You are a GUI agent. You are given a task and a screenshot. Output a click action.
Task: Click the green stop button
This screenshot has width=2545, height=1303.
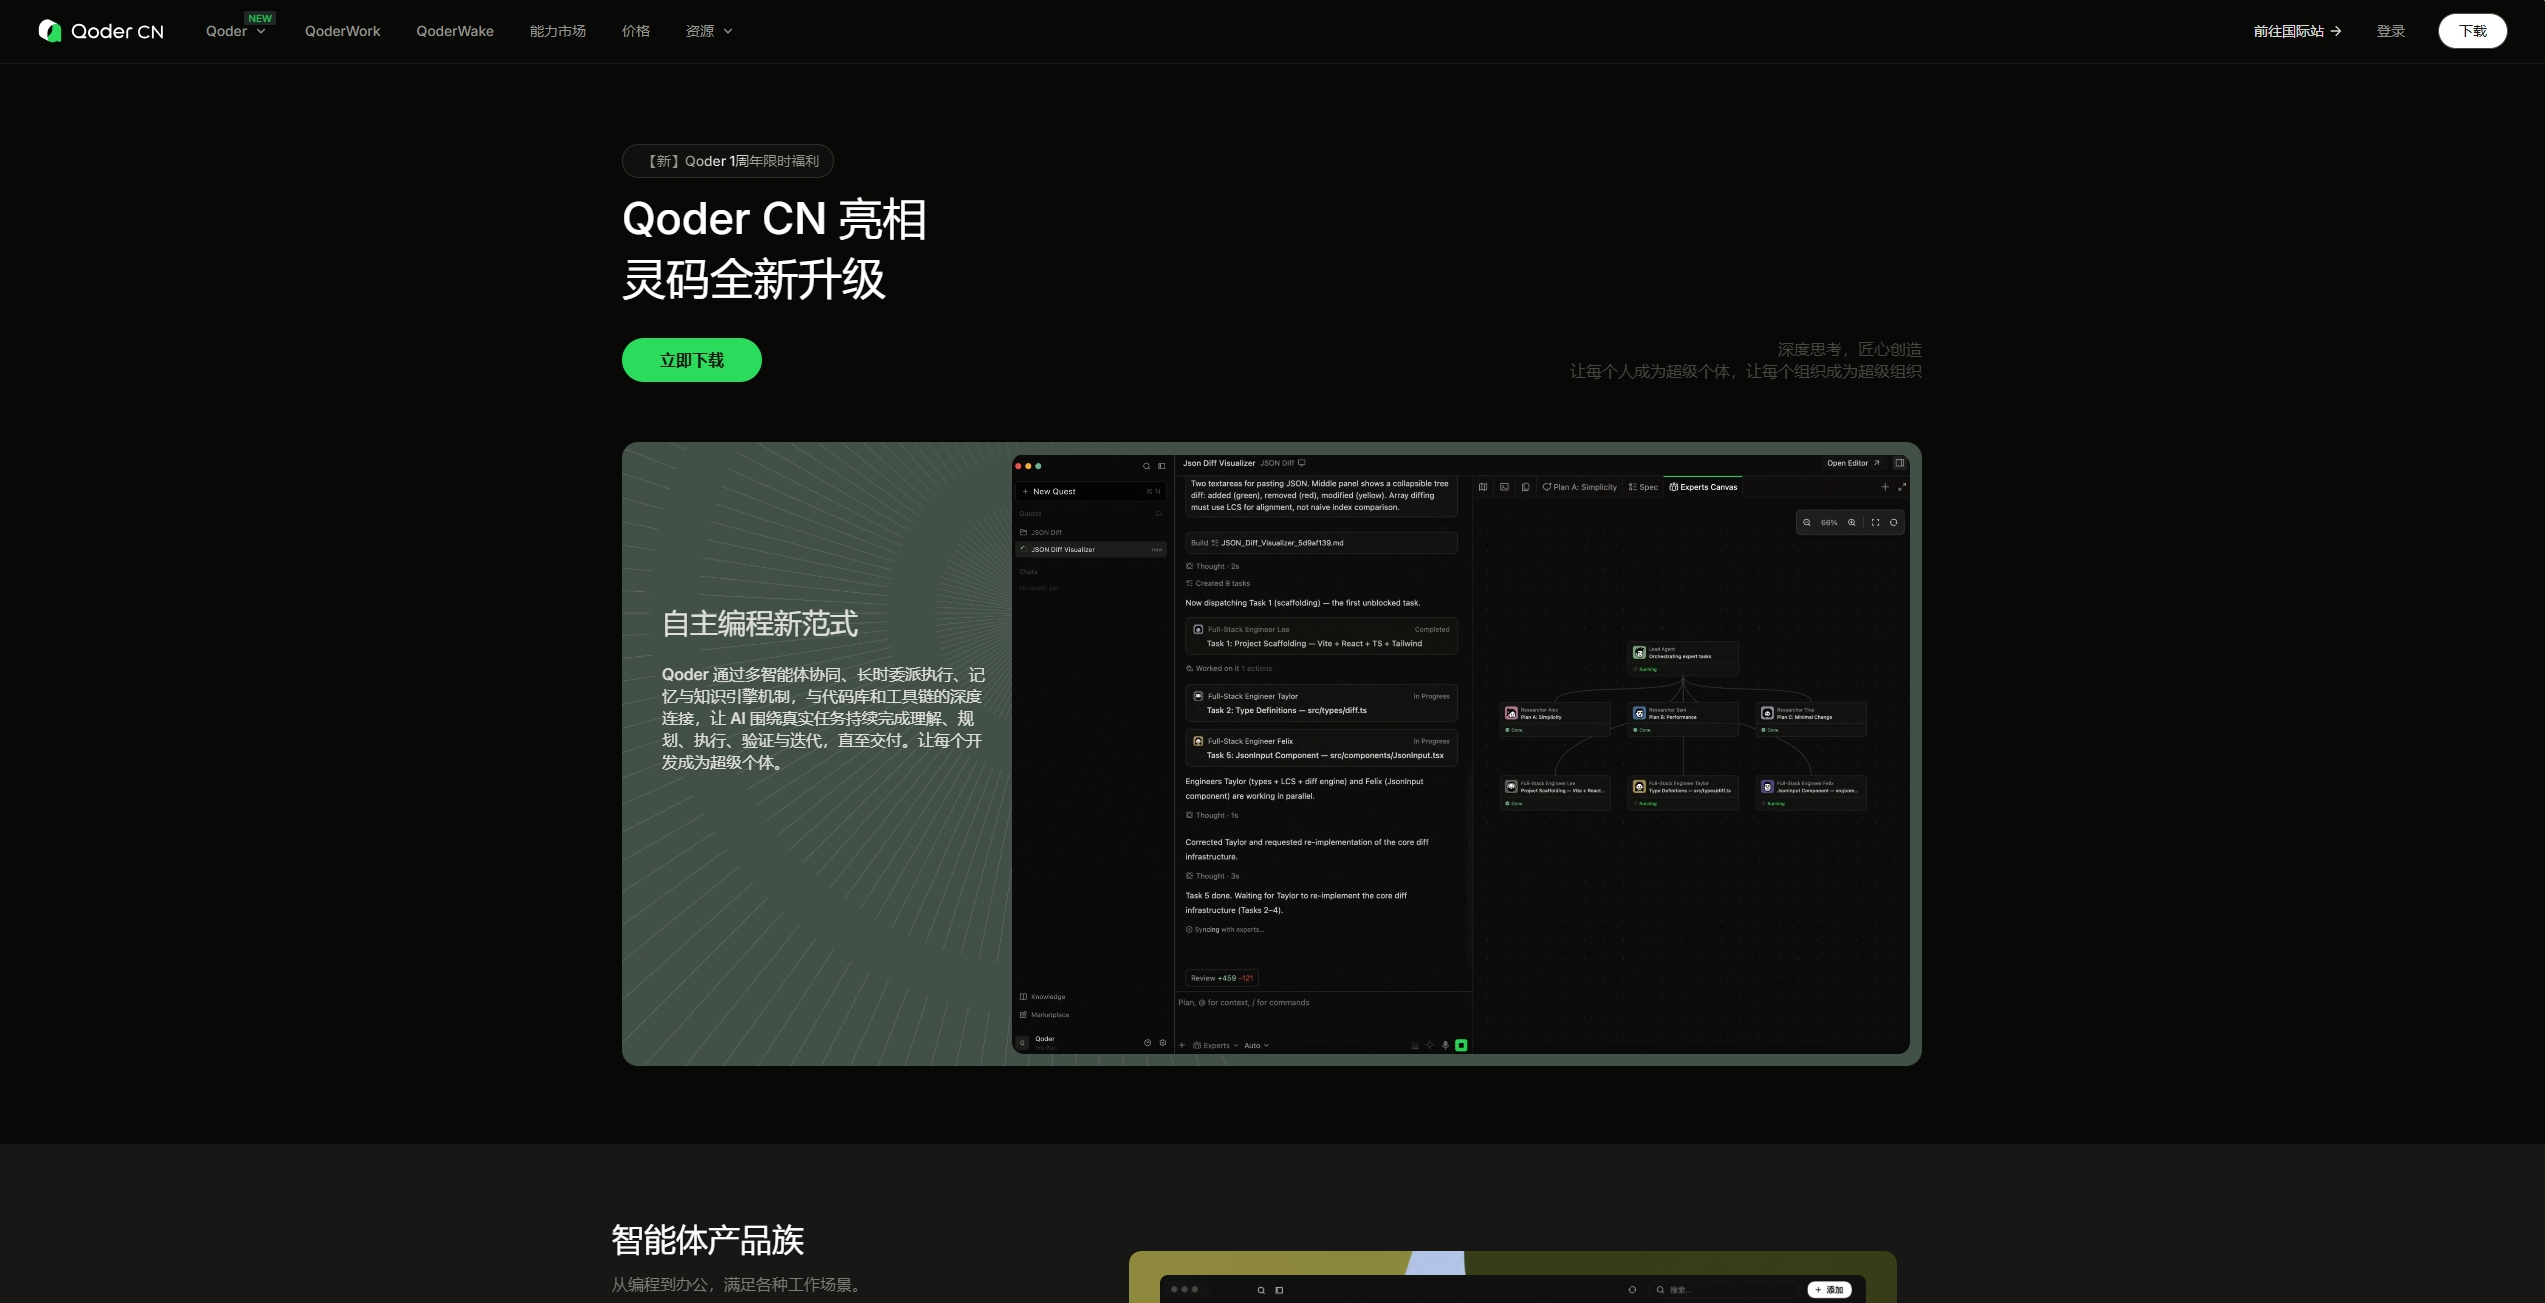[x=1461, y=1045]
